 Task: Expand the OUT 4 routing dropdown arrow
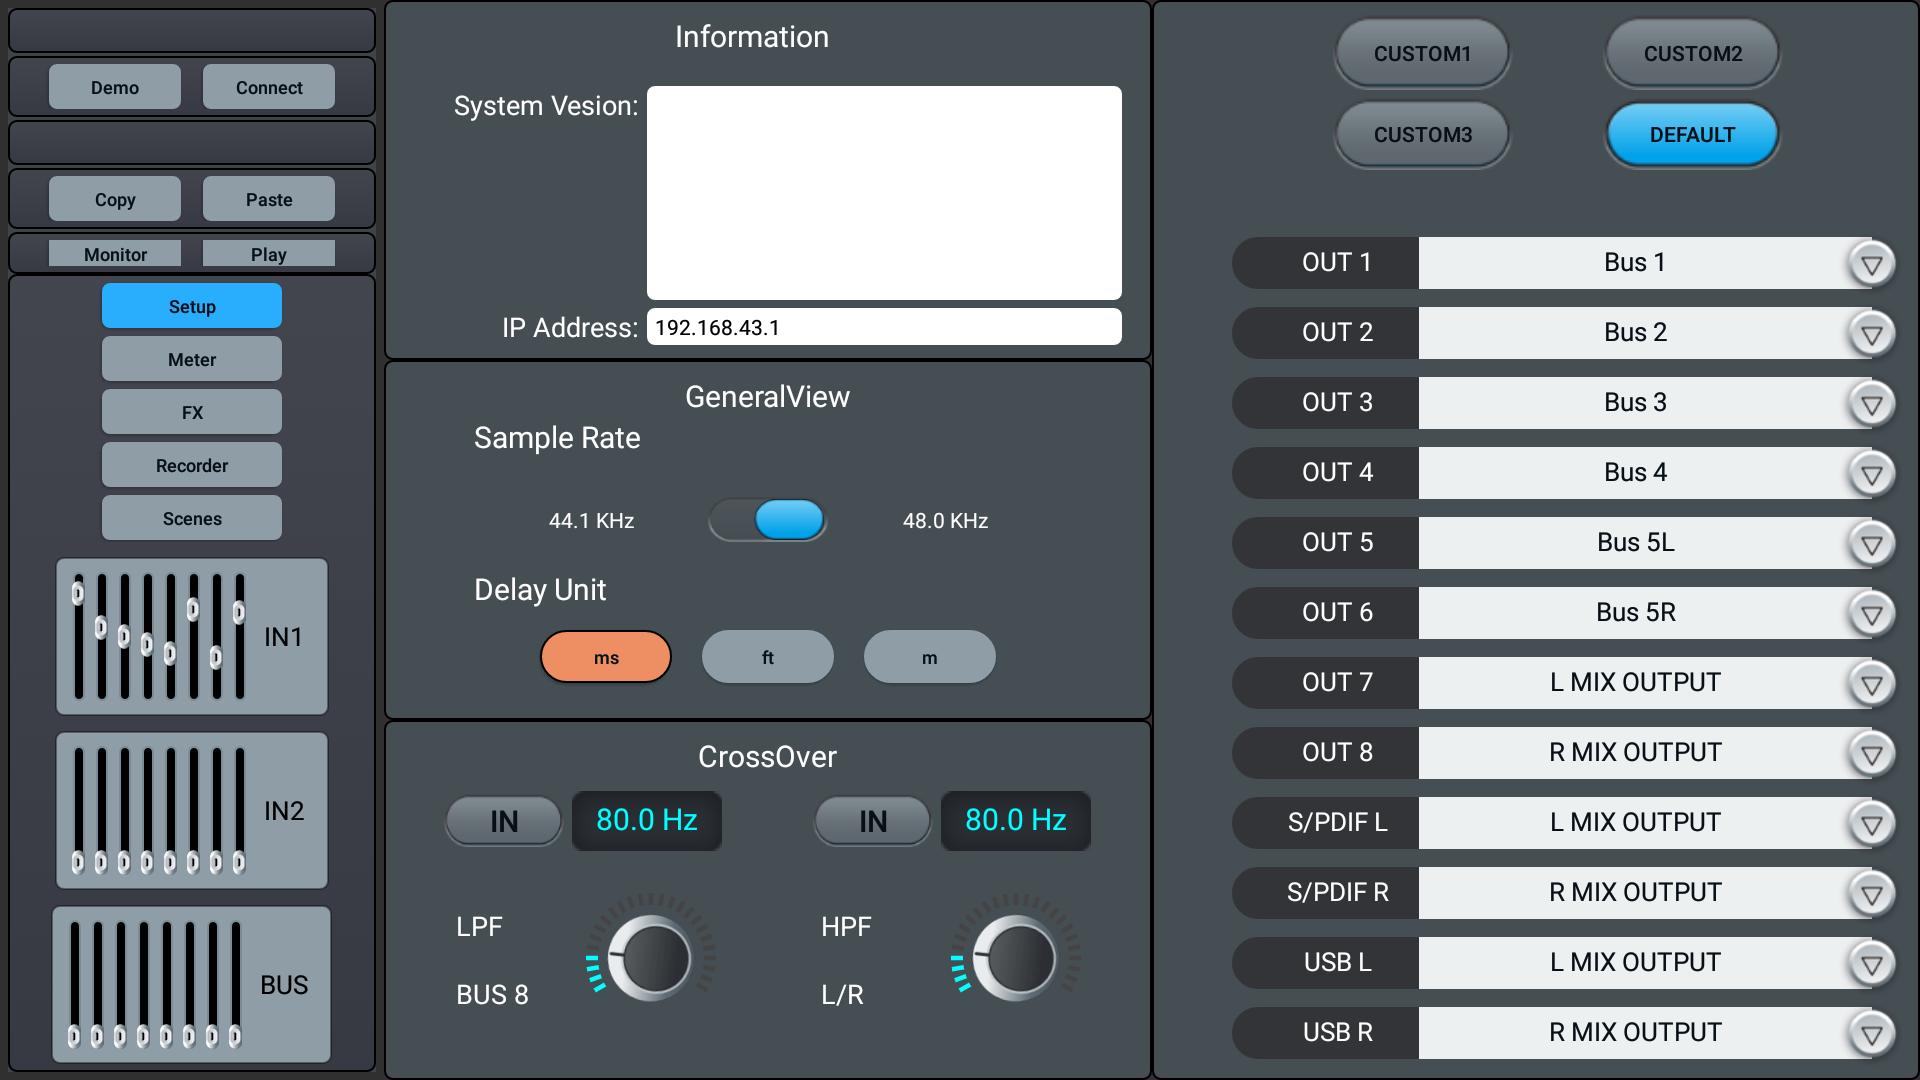[1871, 474]
